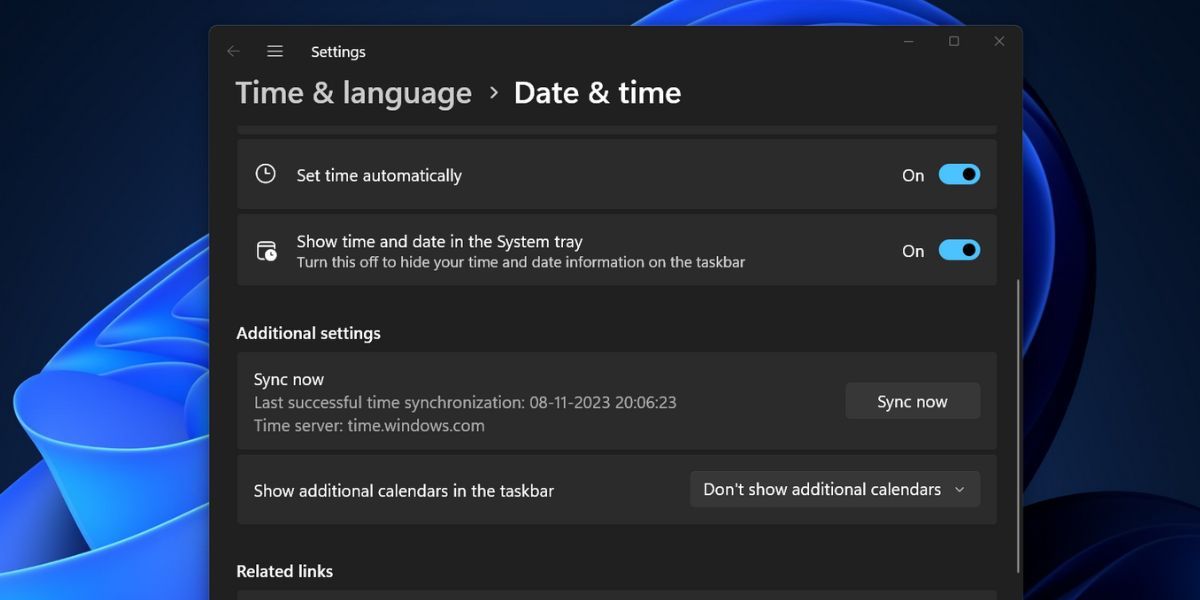Click the back arrow in Settings
1200x600 pixels.
tap(233, 51)
